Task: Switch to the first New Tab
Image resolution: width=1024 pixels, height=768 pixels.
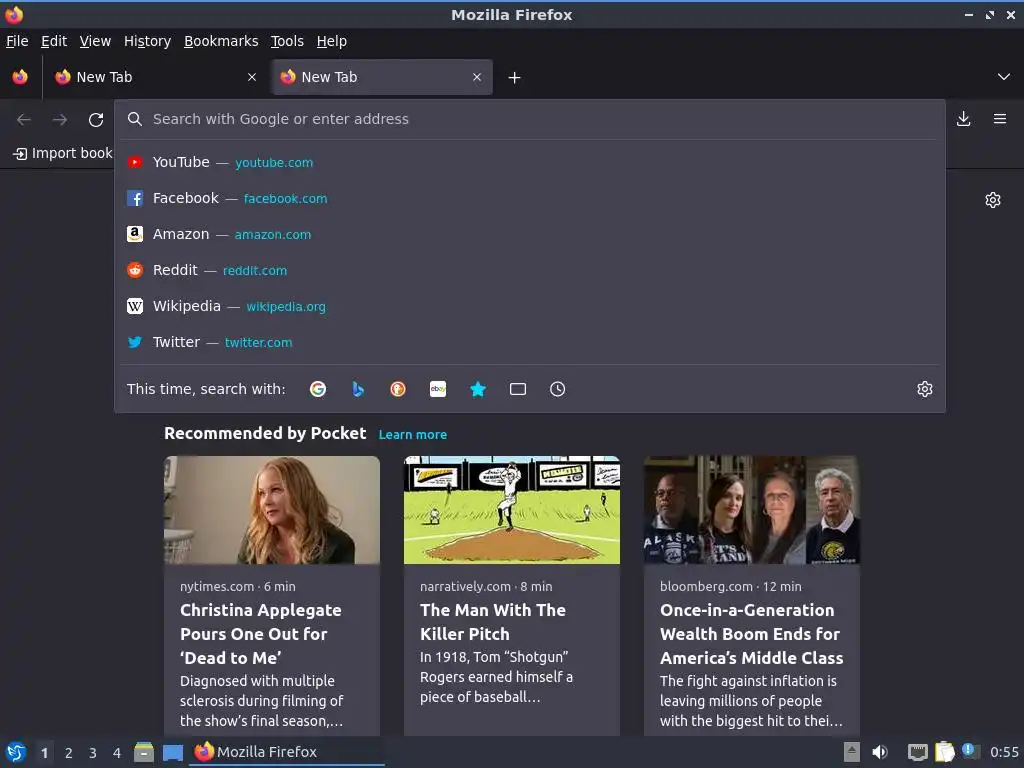Action: tap(155, 77)
